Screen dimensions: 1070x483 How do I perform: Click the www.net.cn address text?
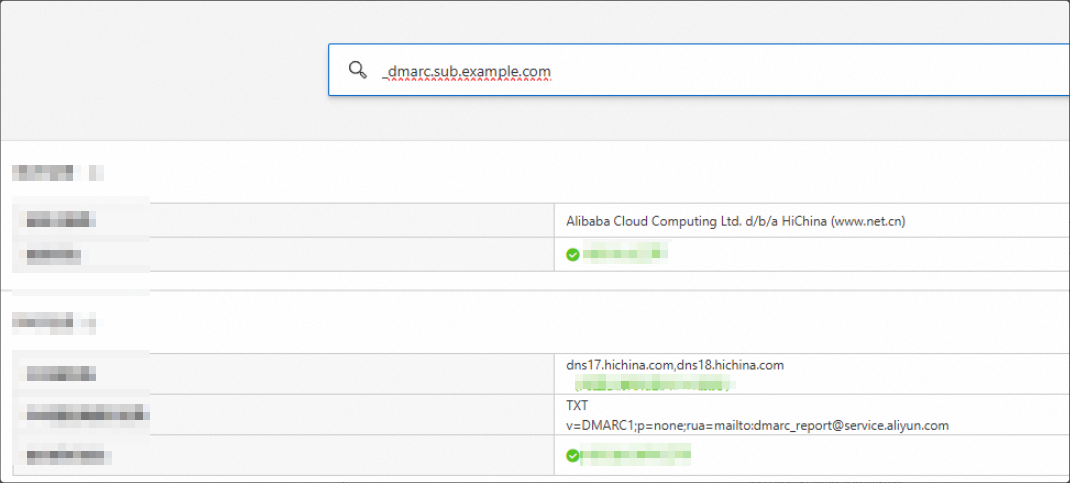pos(868,222)
